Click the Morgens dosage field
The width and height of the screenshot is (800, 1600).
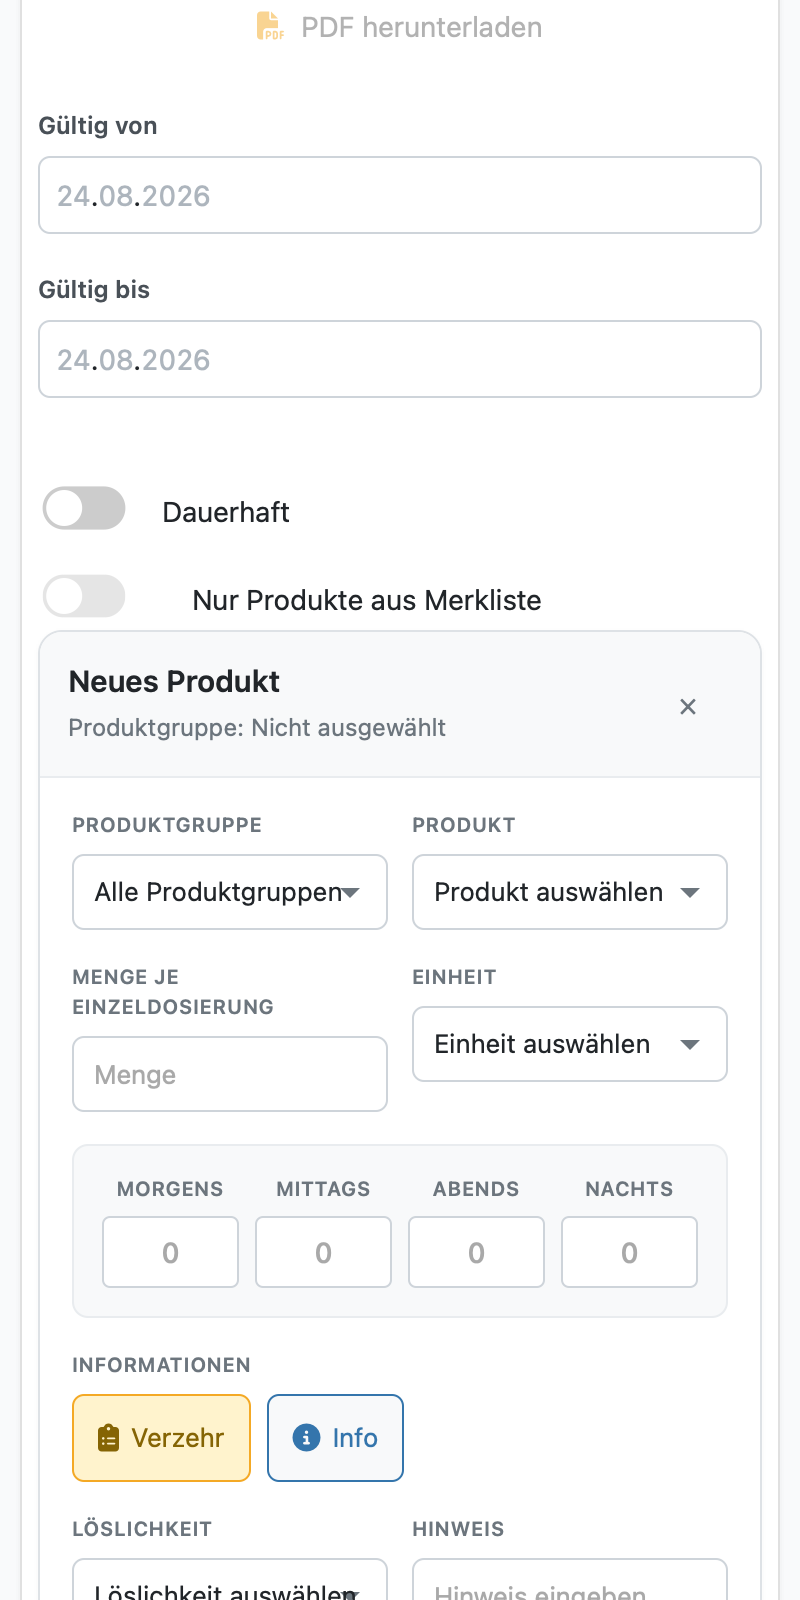[x=170, y=1252]
